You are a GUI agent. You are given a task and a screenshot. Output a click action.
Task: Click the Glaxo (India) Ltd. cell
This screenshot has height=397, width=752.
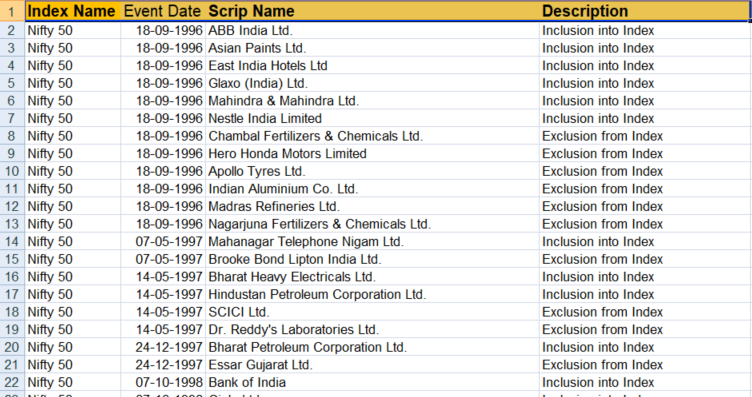tap(372, 83)
